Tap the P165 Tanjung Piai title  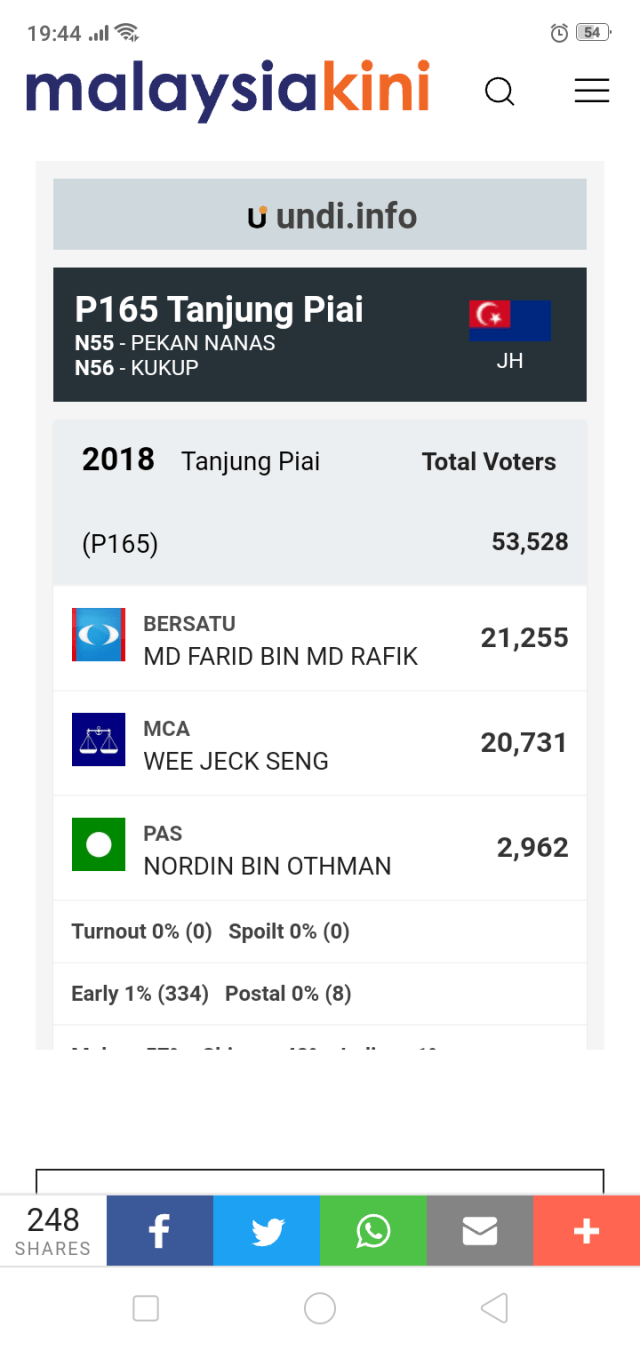tap(219, 310)
